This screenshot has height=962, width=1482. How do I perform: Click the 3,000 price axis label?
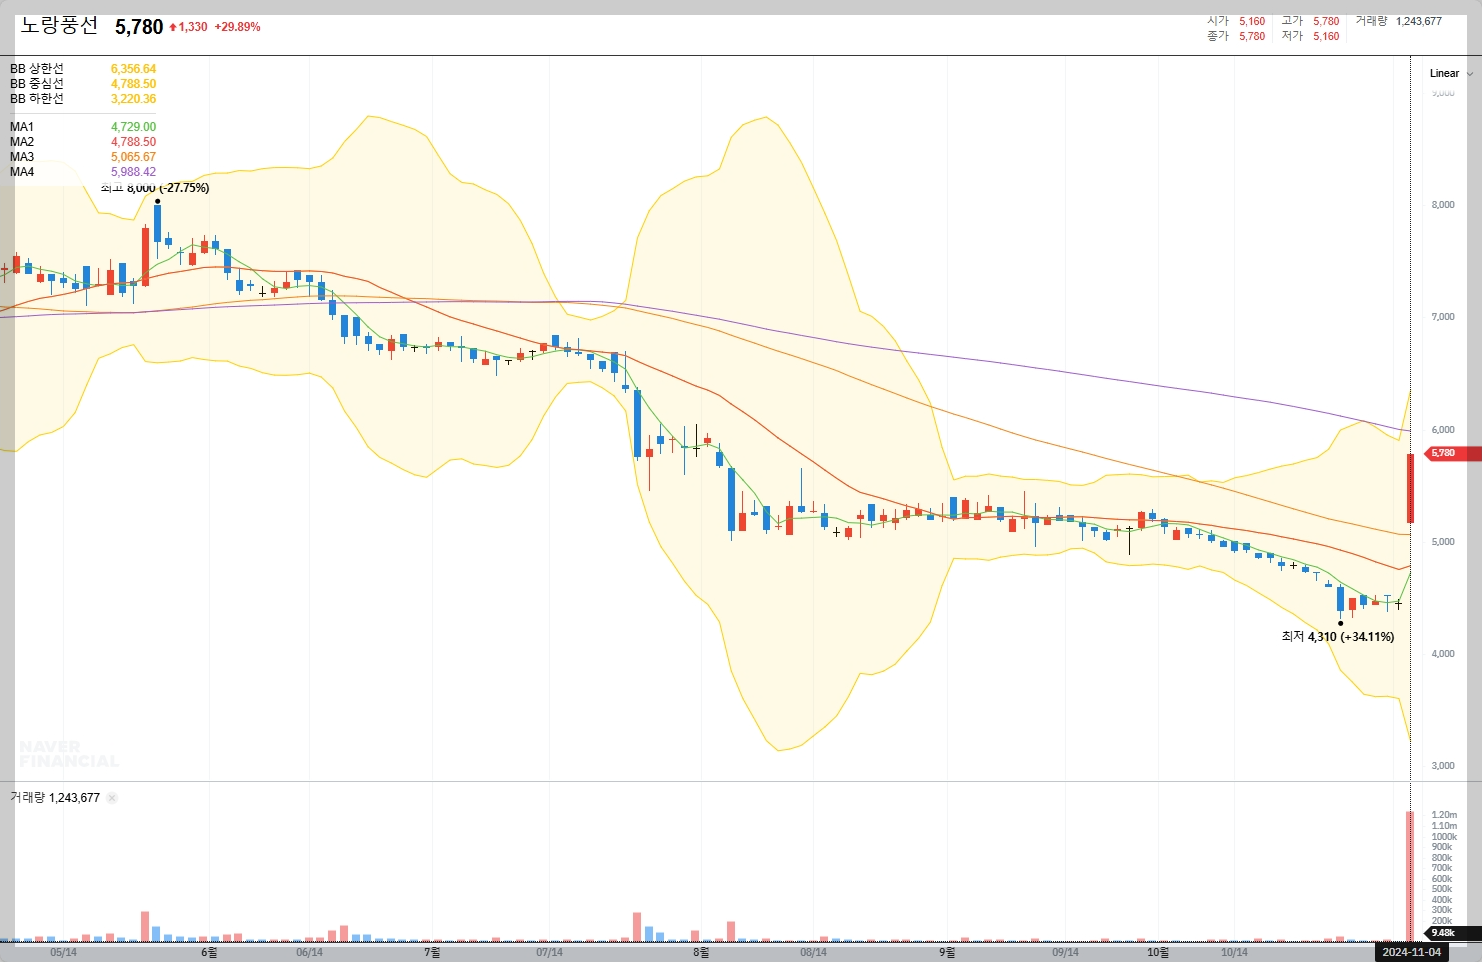pos(1443,766)
